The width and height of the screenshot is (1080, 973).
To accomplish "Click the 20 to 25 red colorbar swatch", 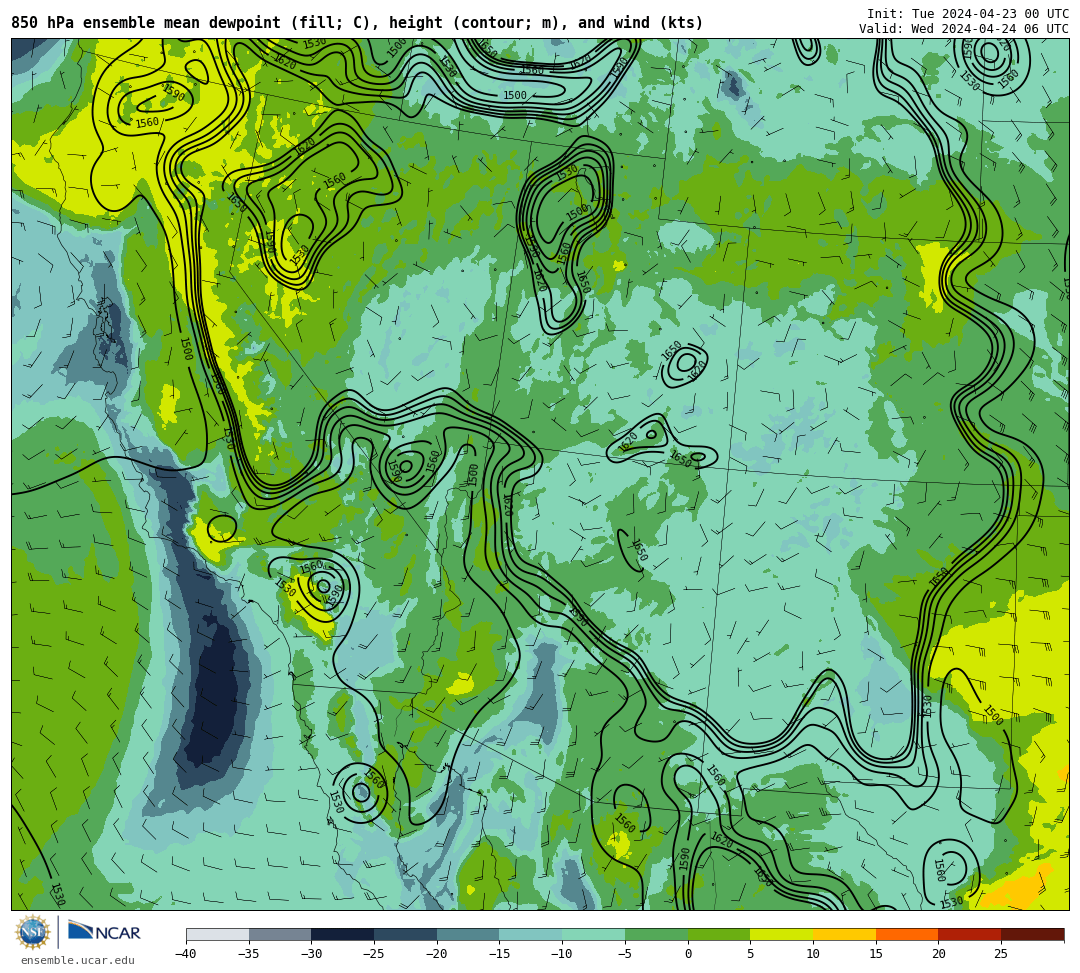I will tap(970, 934).
